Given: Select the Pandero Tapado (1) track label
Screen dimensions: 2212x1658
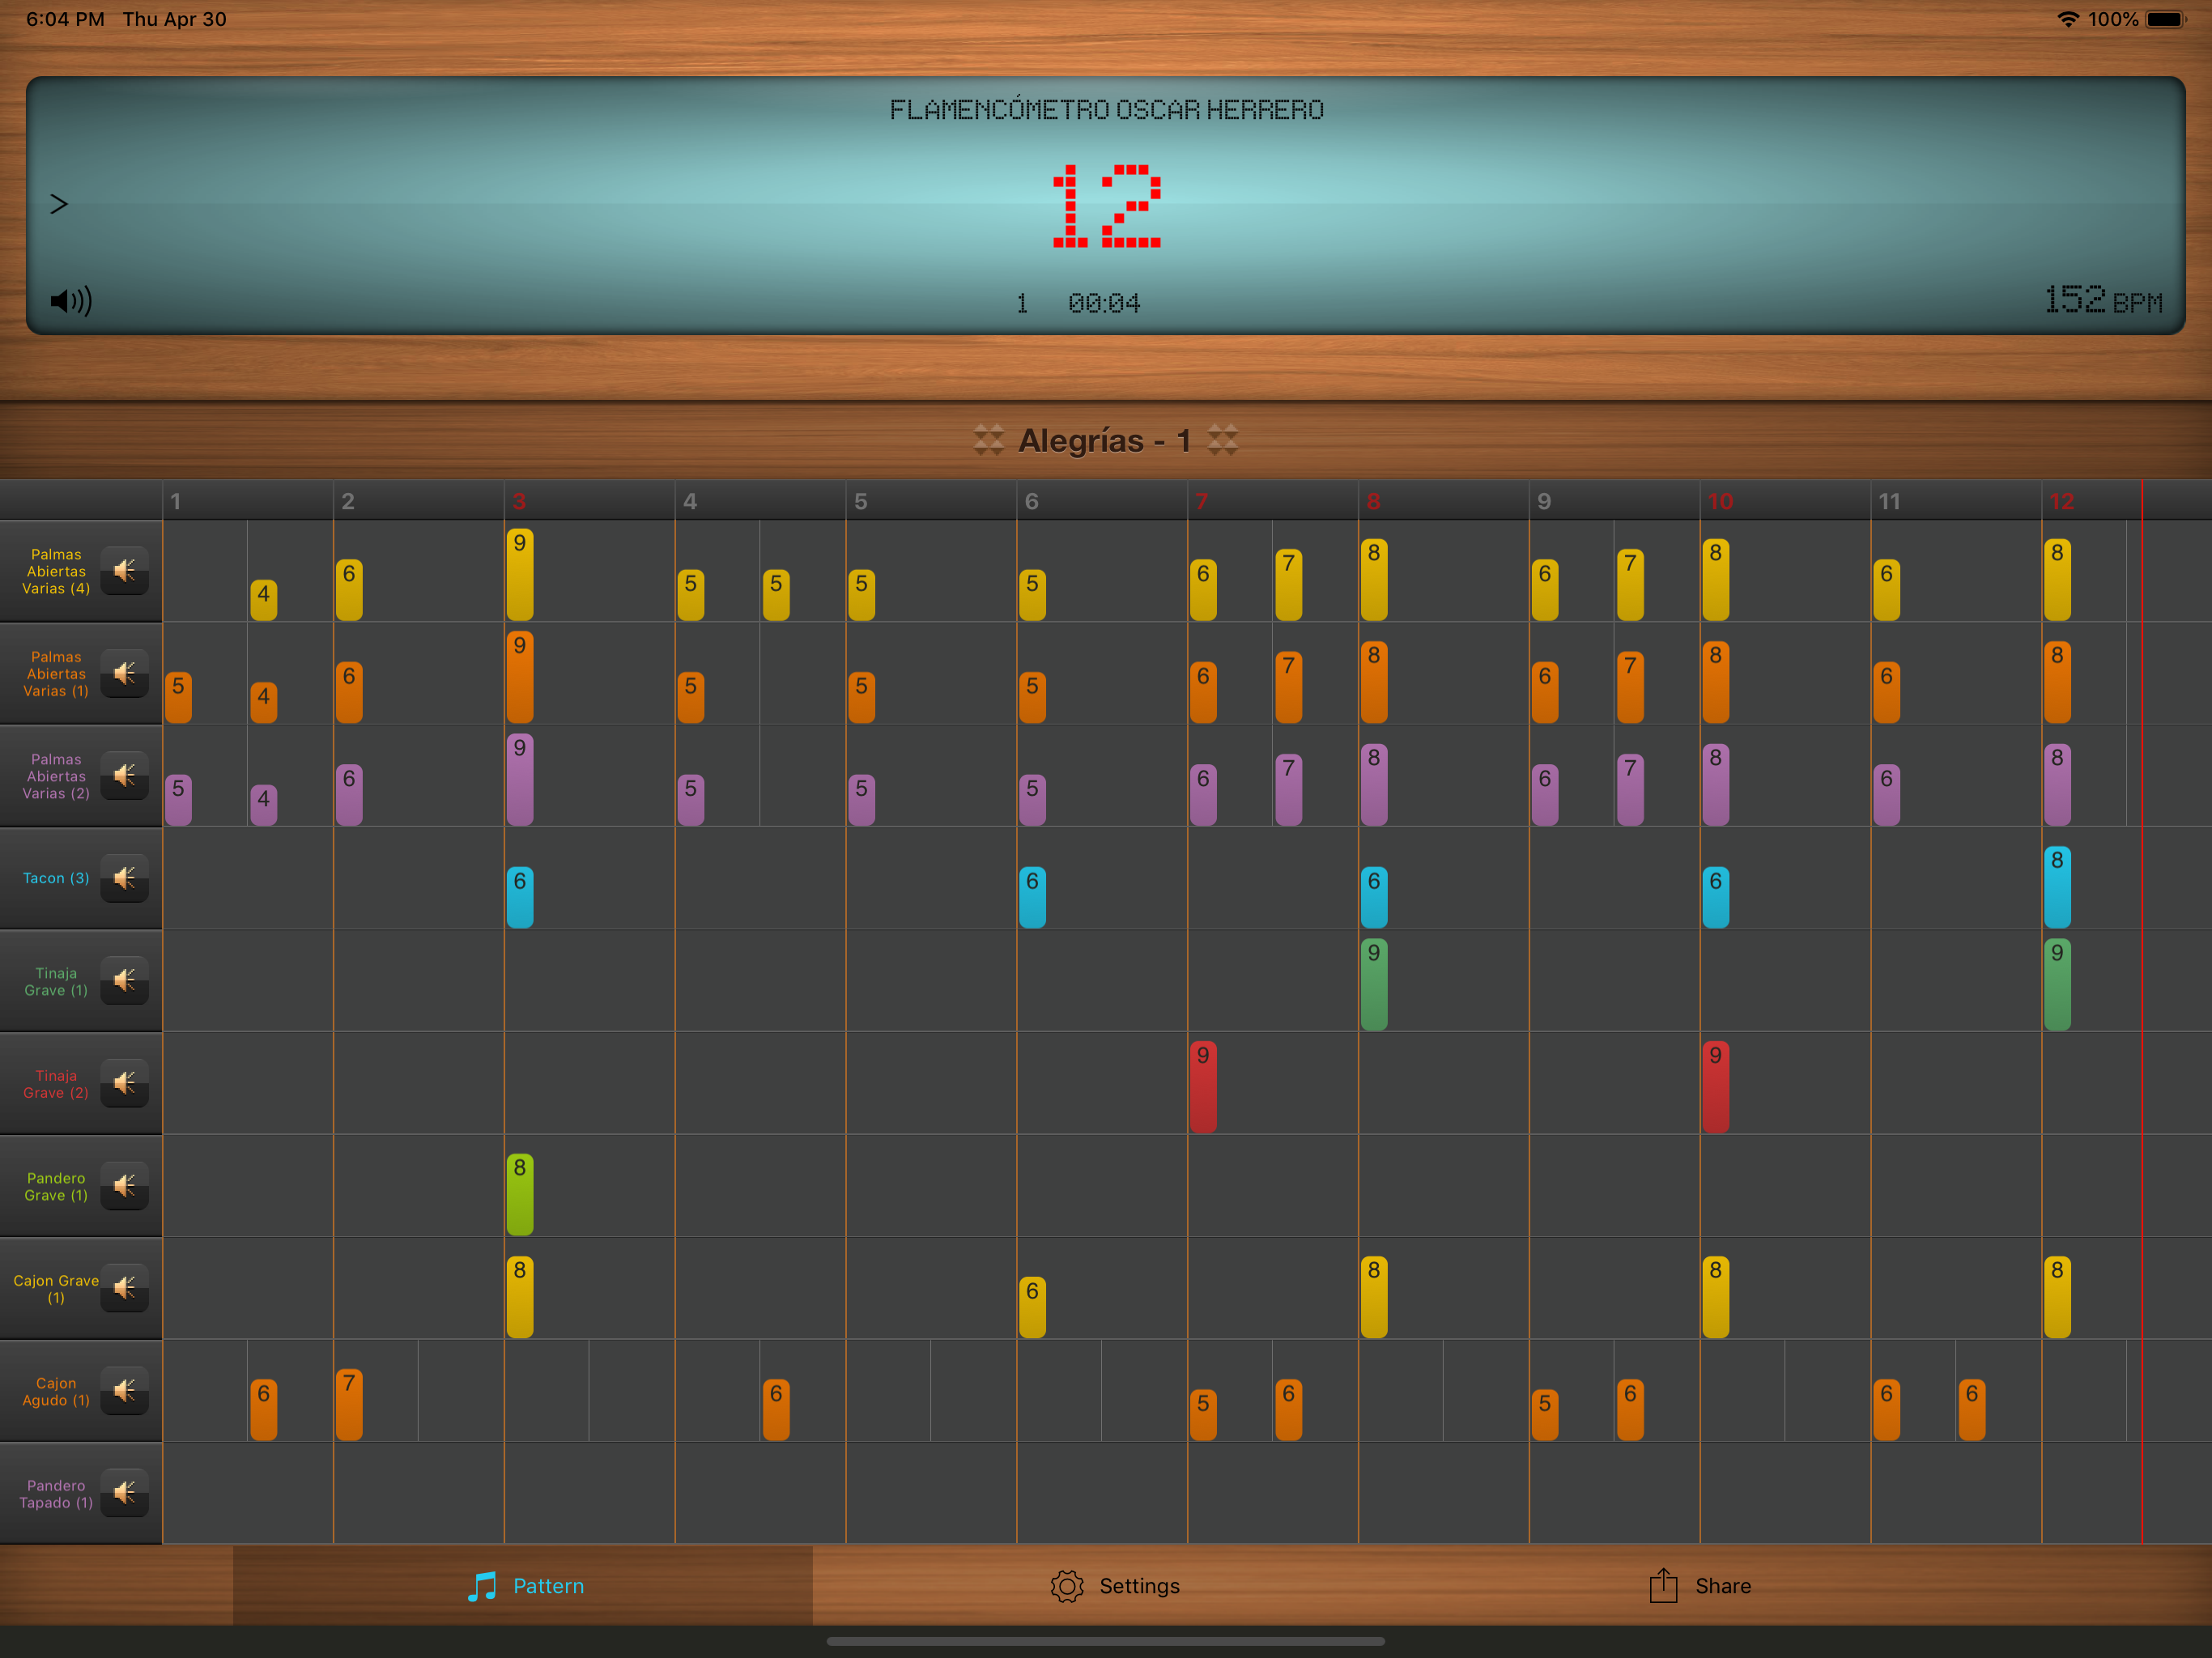Looking at the screenshot, I should 56,1494.
